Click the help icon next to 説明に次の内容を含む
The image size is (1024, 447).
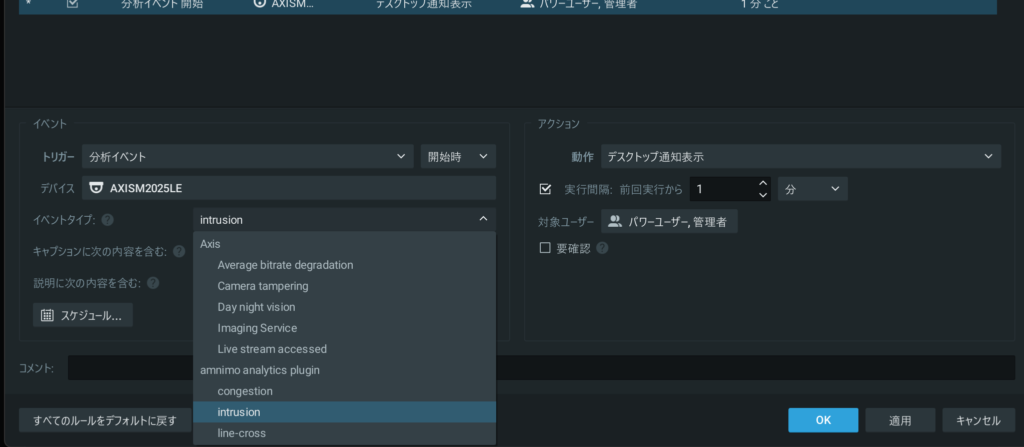click(x=153, y=283)
